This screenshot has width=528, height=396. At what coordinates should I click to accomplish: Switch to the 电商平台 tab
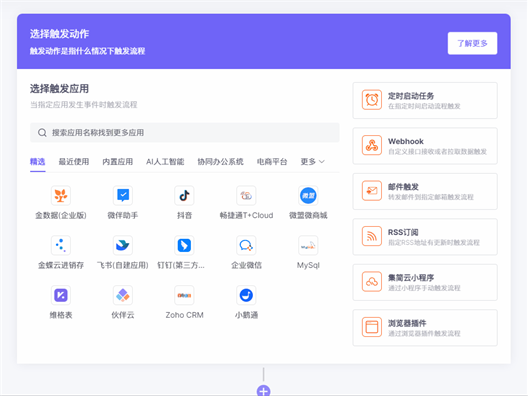pos(272,162)
